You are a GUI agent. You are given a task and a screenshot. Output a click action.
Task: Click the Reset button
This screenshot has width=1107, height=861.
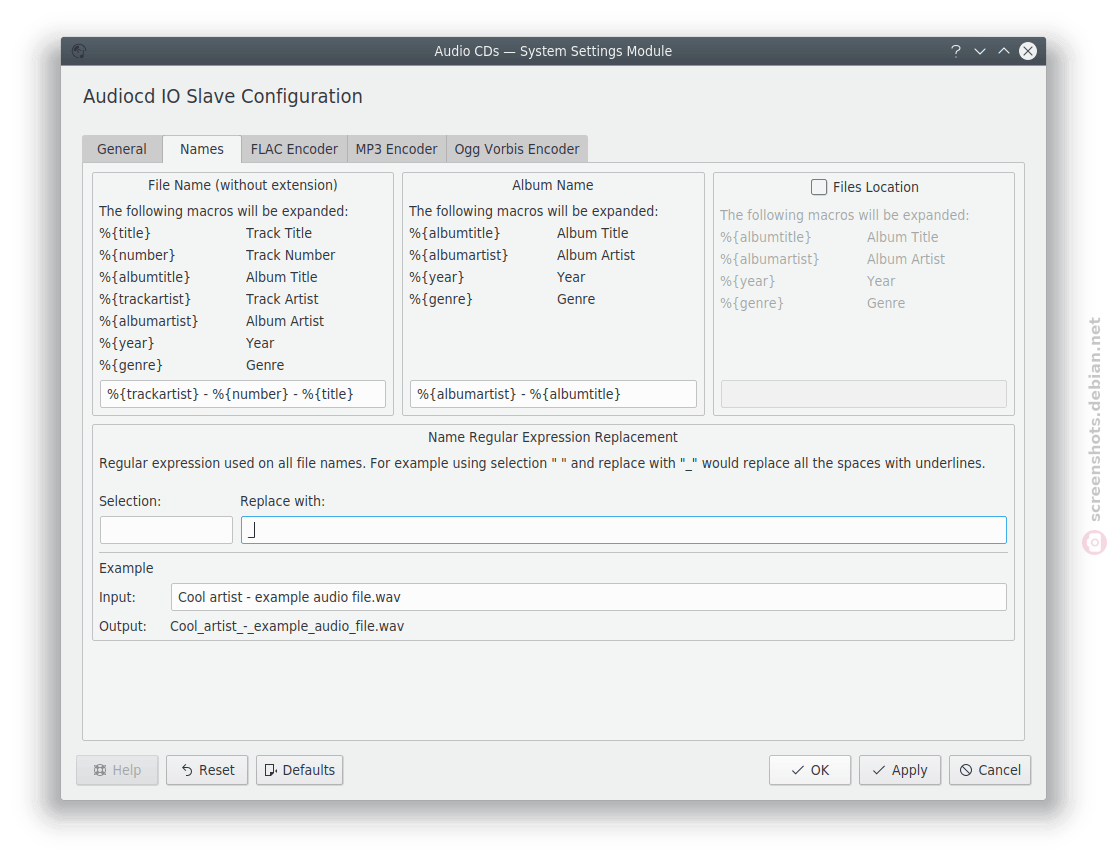[x=207, y=770]
